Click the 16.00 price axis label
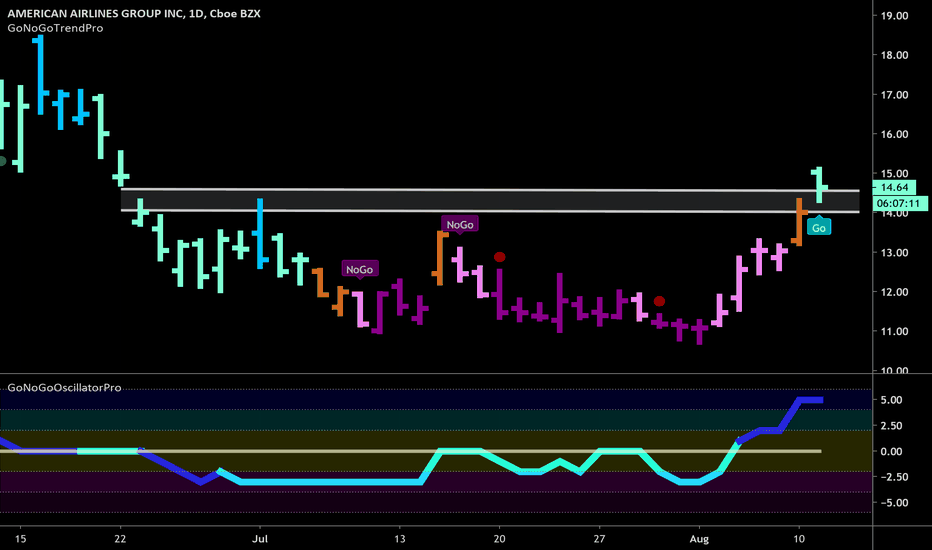 [x=894, y=134]
